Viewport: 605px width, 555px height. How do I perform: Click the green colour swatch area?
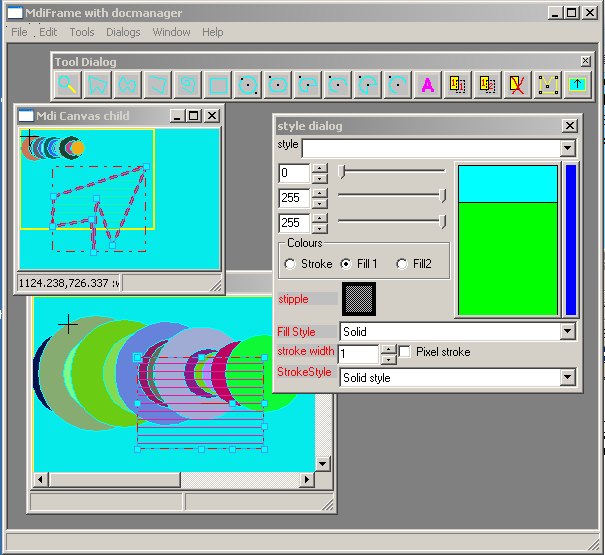[506, 258]
